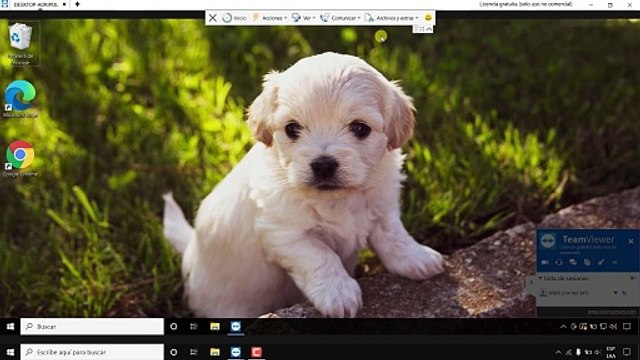The image size is (640, 360).
Task: Click the local Cortana circle icon
Action: point(173,352)
